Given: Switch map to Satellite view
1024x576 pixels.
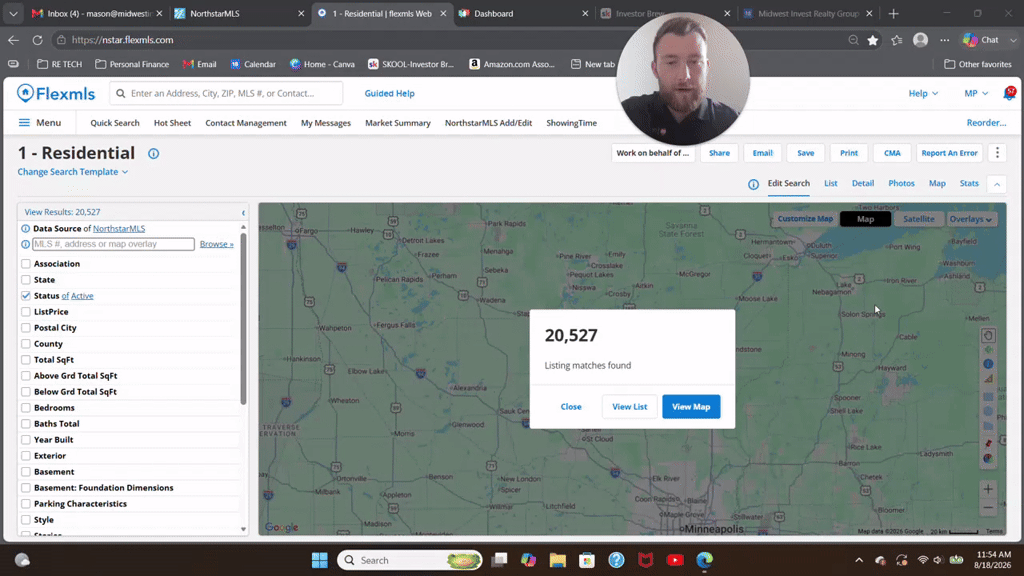Looking at the screenshot, I should pos(918,219).
